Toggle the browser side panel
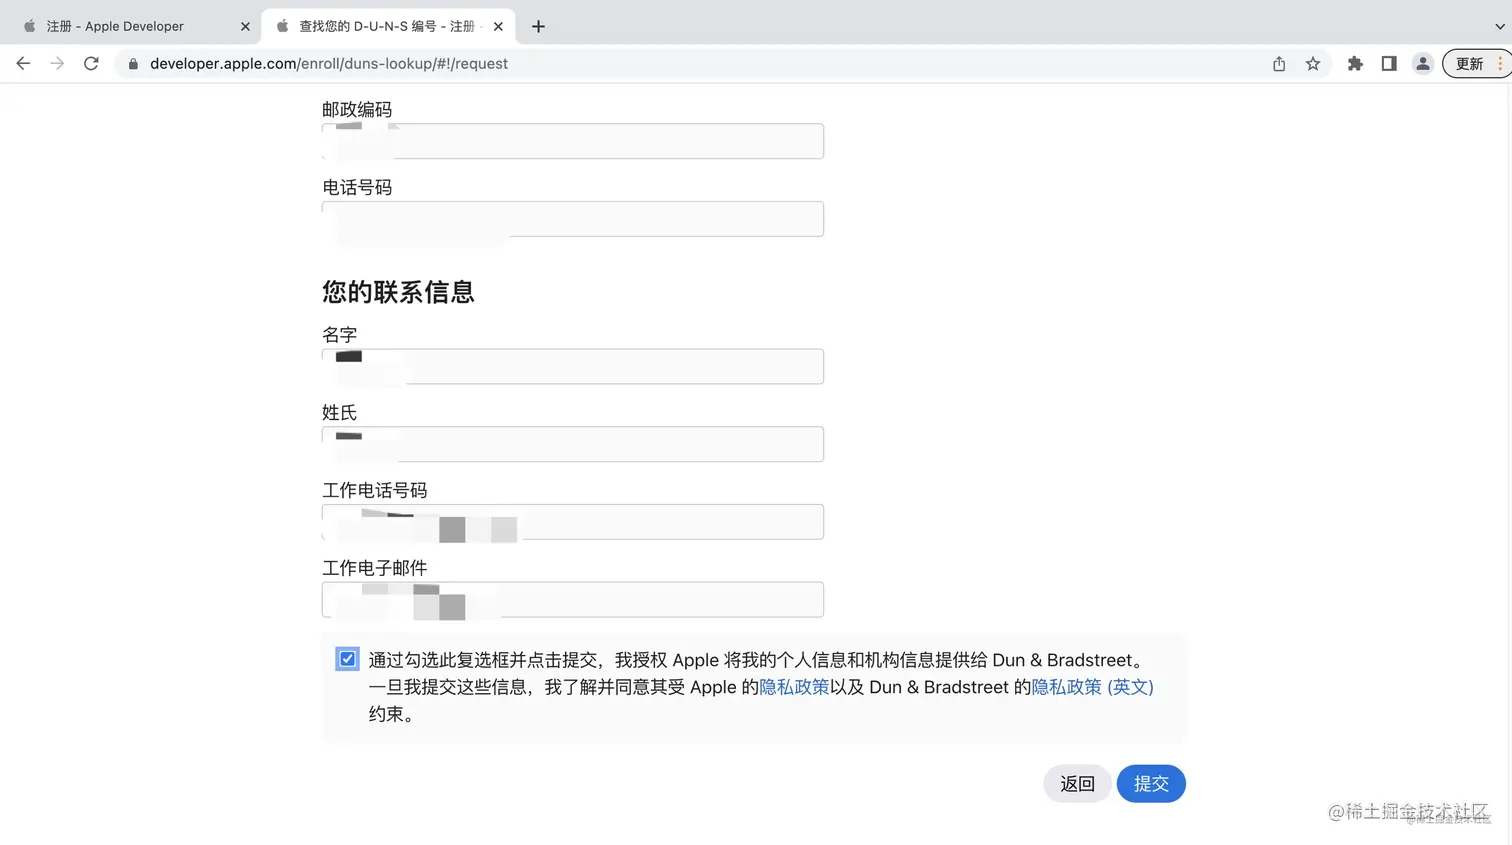Image resolution: width=1512 pixels, height=845 pixels. point(1389,64)
